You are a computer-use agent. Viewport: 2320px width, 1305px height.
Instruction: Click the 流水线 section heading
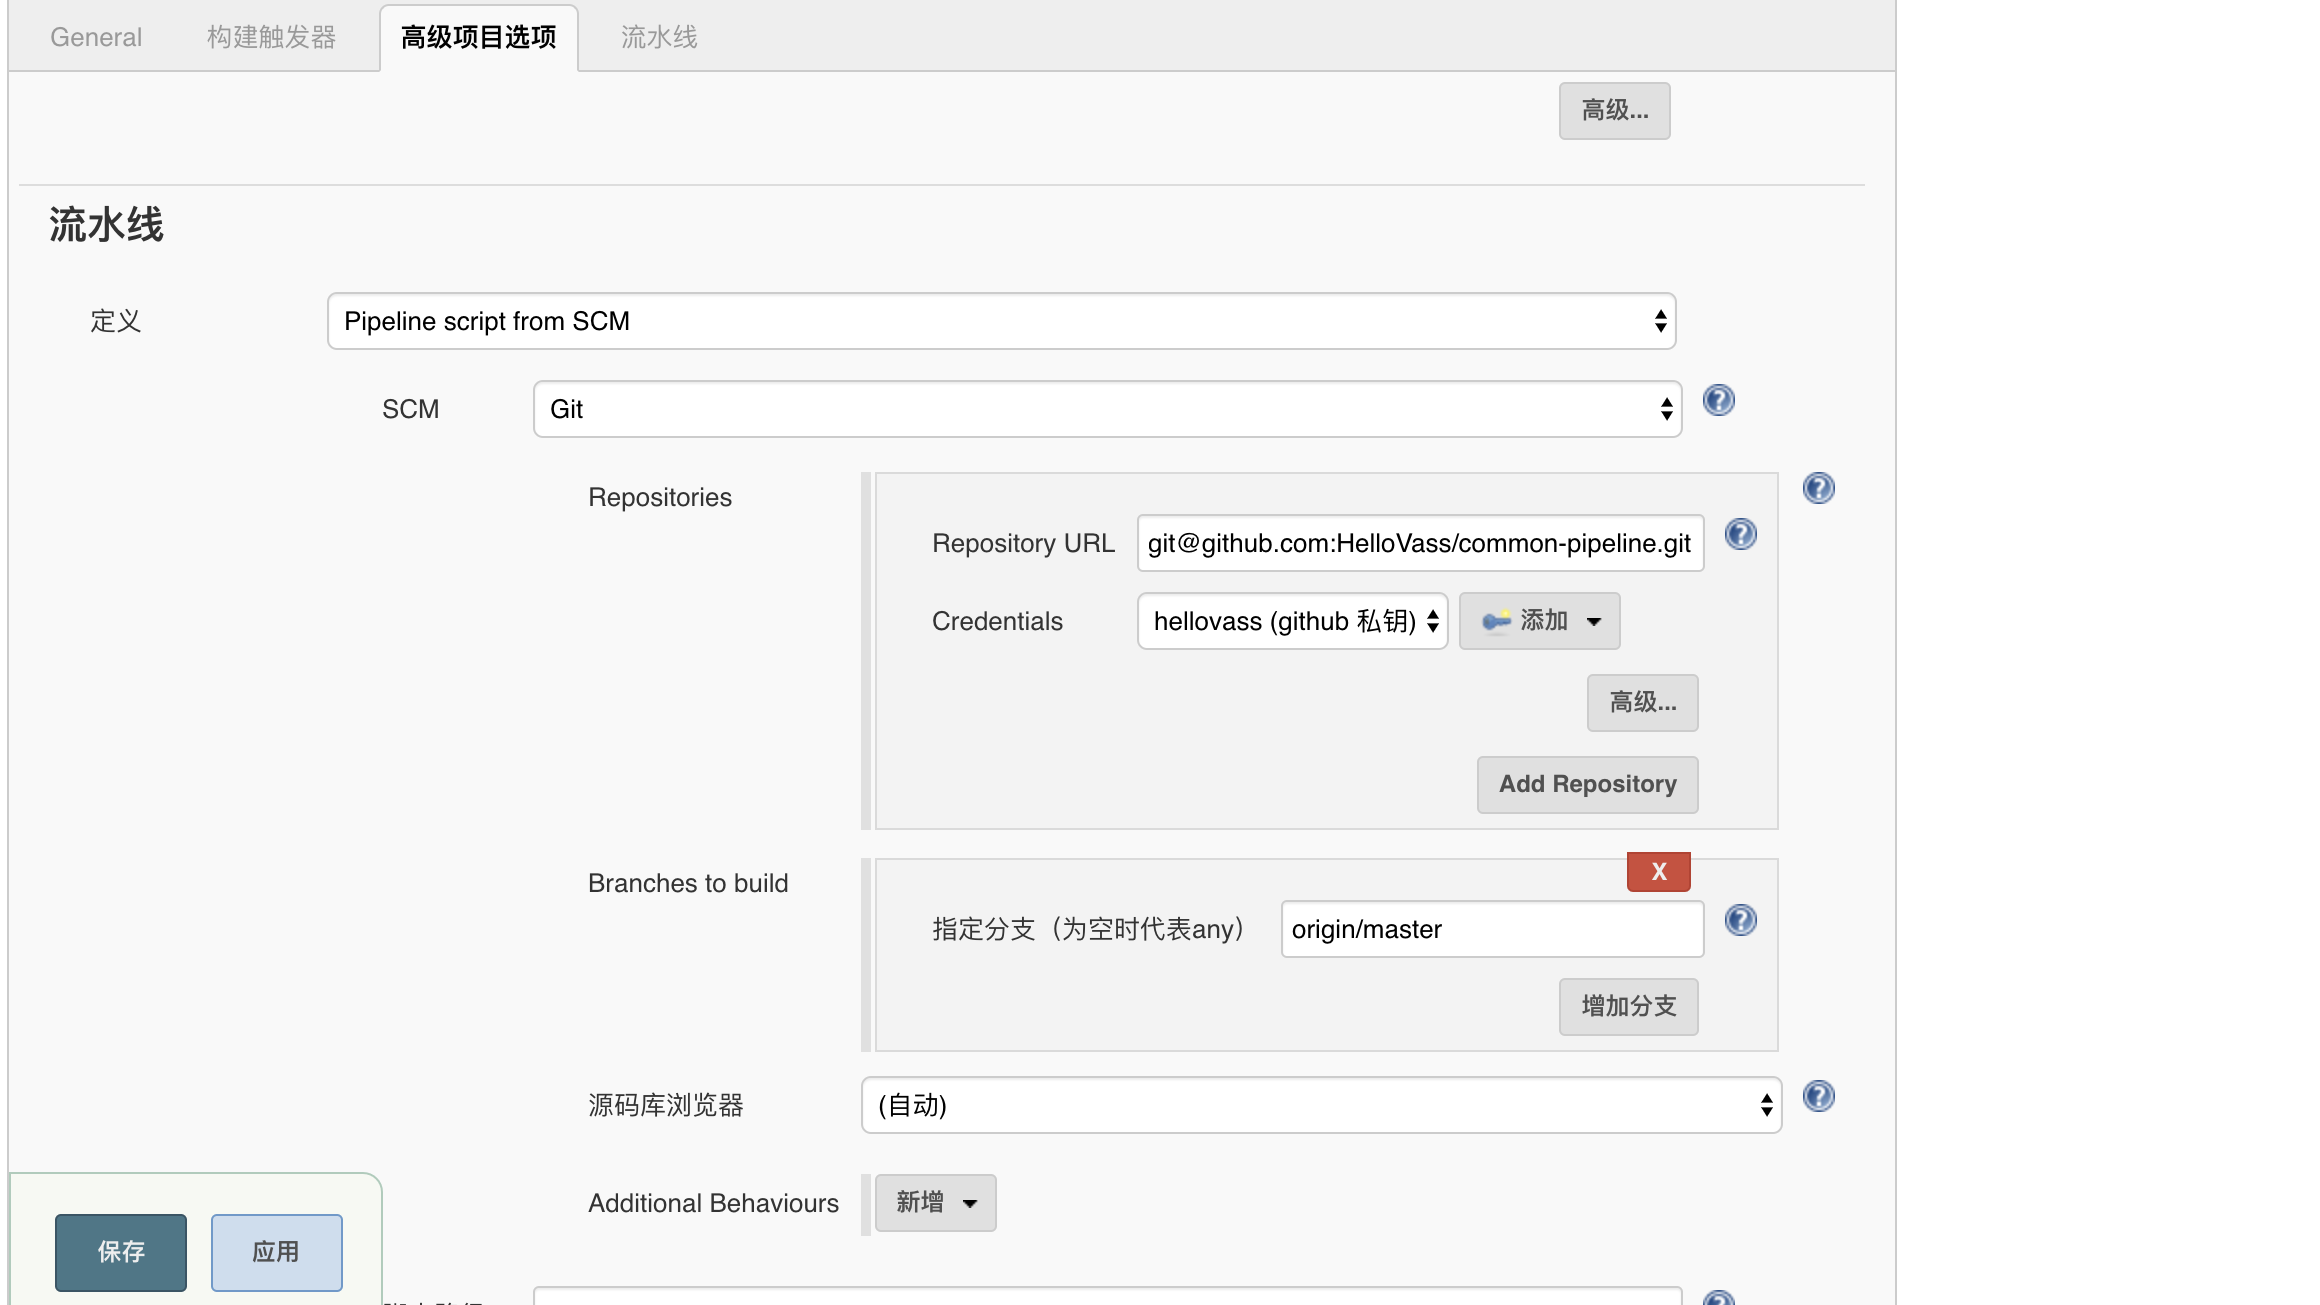[106, 224]
